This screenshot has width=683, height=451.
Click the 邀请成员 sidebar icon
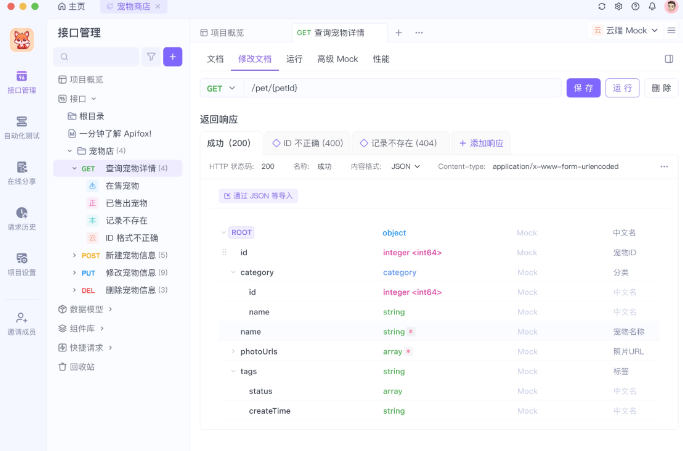pos(22,322)
